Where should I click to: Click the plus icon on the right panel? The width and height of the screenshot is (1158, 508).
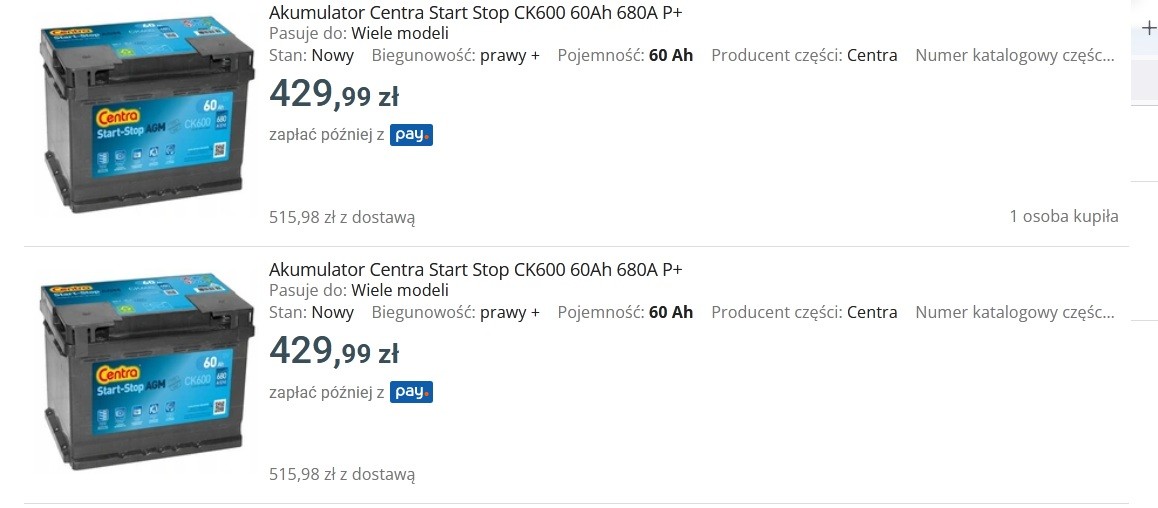(x=1149, y=28)
